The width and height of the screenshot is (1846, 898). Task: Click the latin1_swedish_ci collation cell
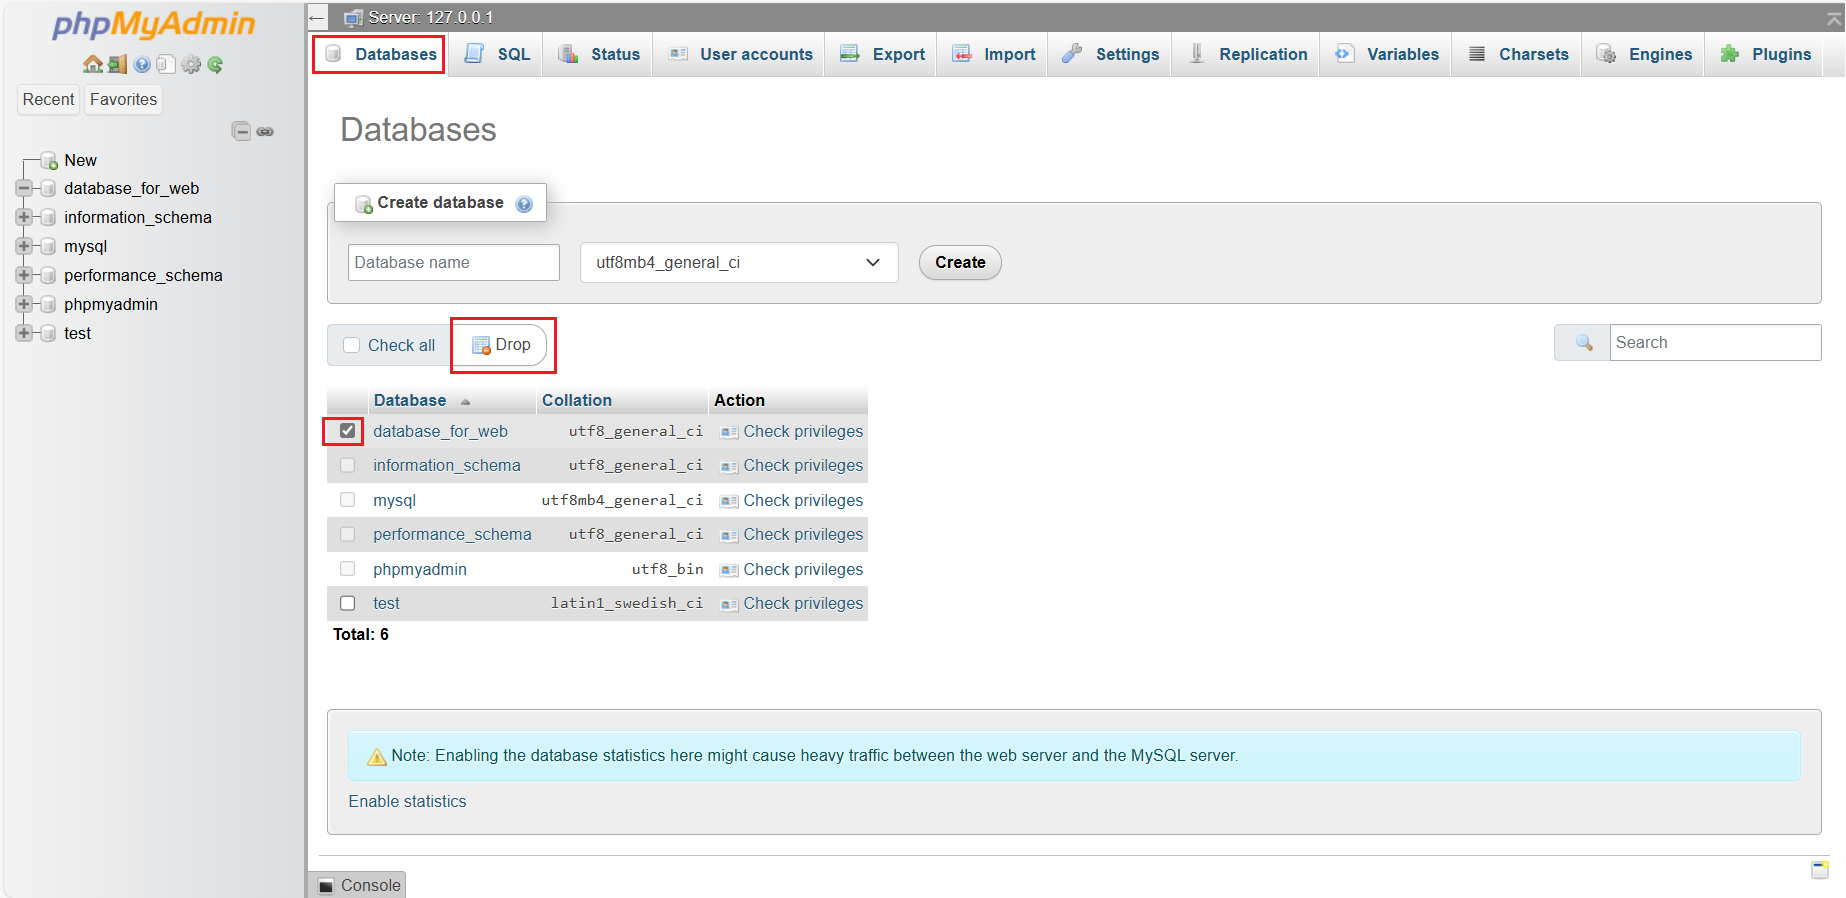pos(627,603)
